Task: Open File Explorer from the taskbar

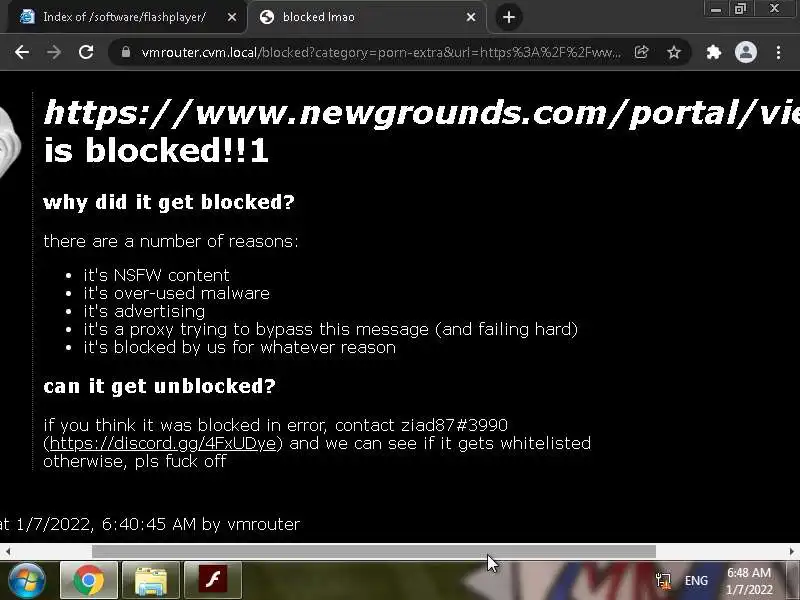Action: 151,580
